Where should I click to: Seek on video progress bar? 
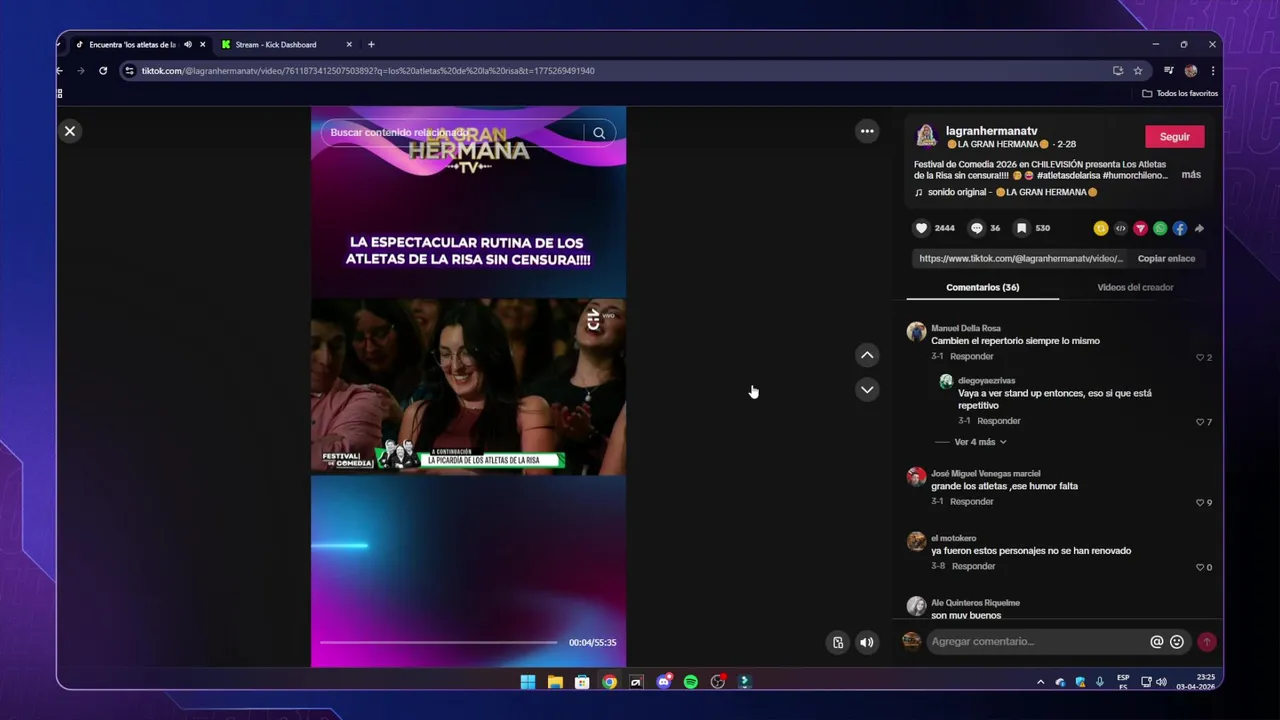click(438, 642)
